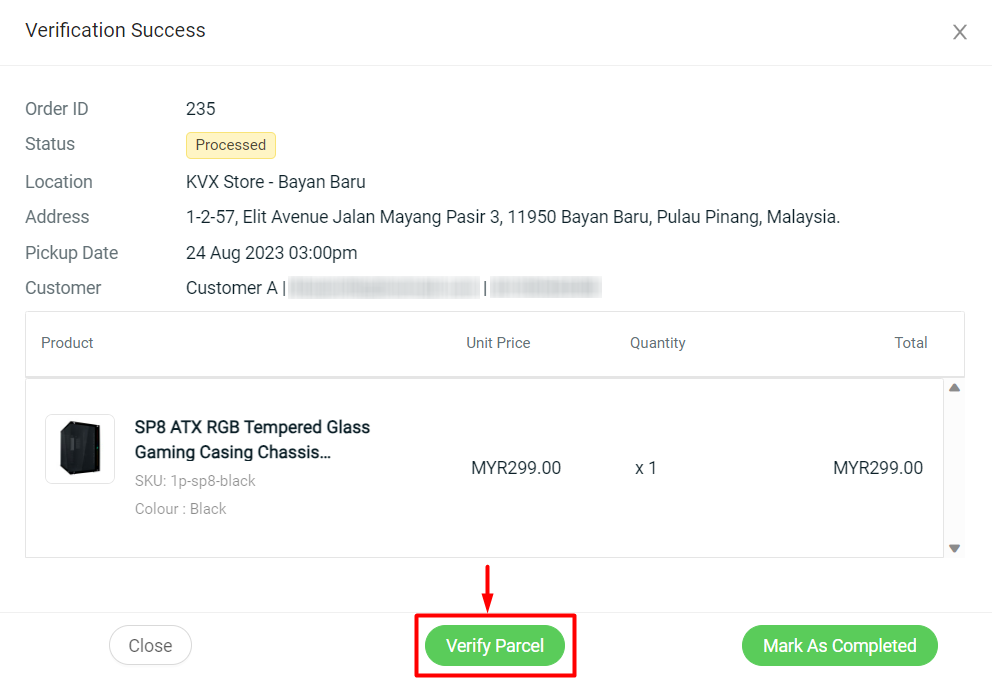The height and width of the screenshot is (689, 992).
Task: Click the Elit Avenue address text
Action: [512, 217]
